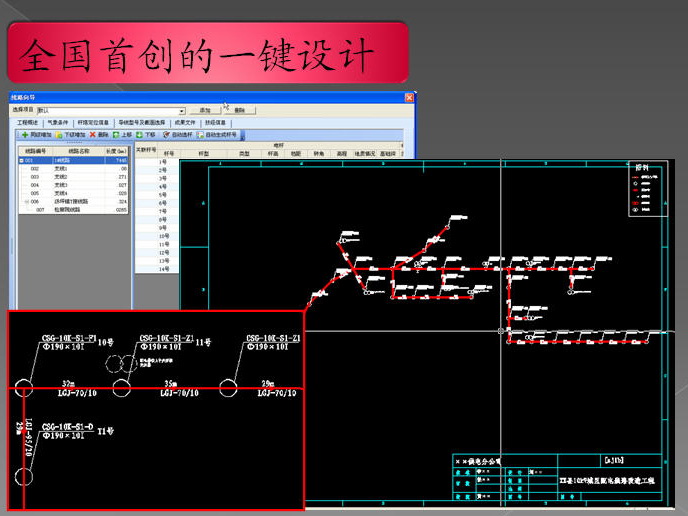Switch to the 技经信息 tab
Image resolution: width=688 pixels, height=516 pixels.
215,122
